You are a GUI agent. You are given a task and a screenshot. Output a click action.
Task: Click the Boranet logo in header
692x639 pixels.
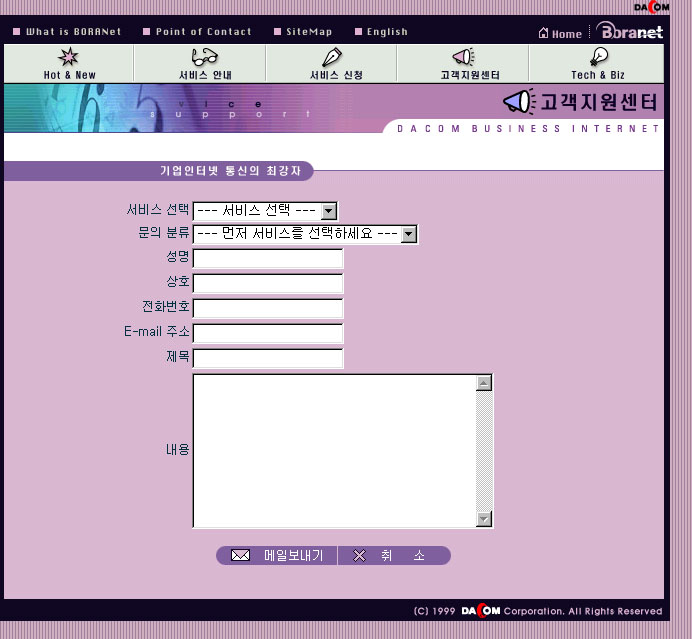630,30
